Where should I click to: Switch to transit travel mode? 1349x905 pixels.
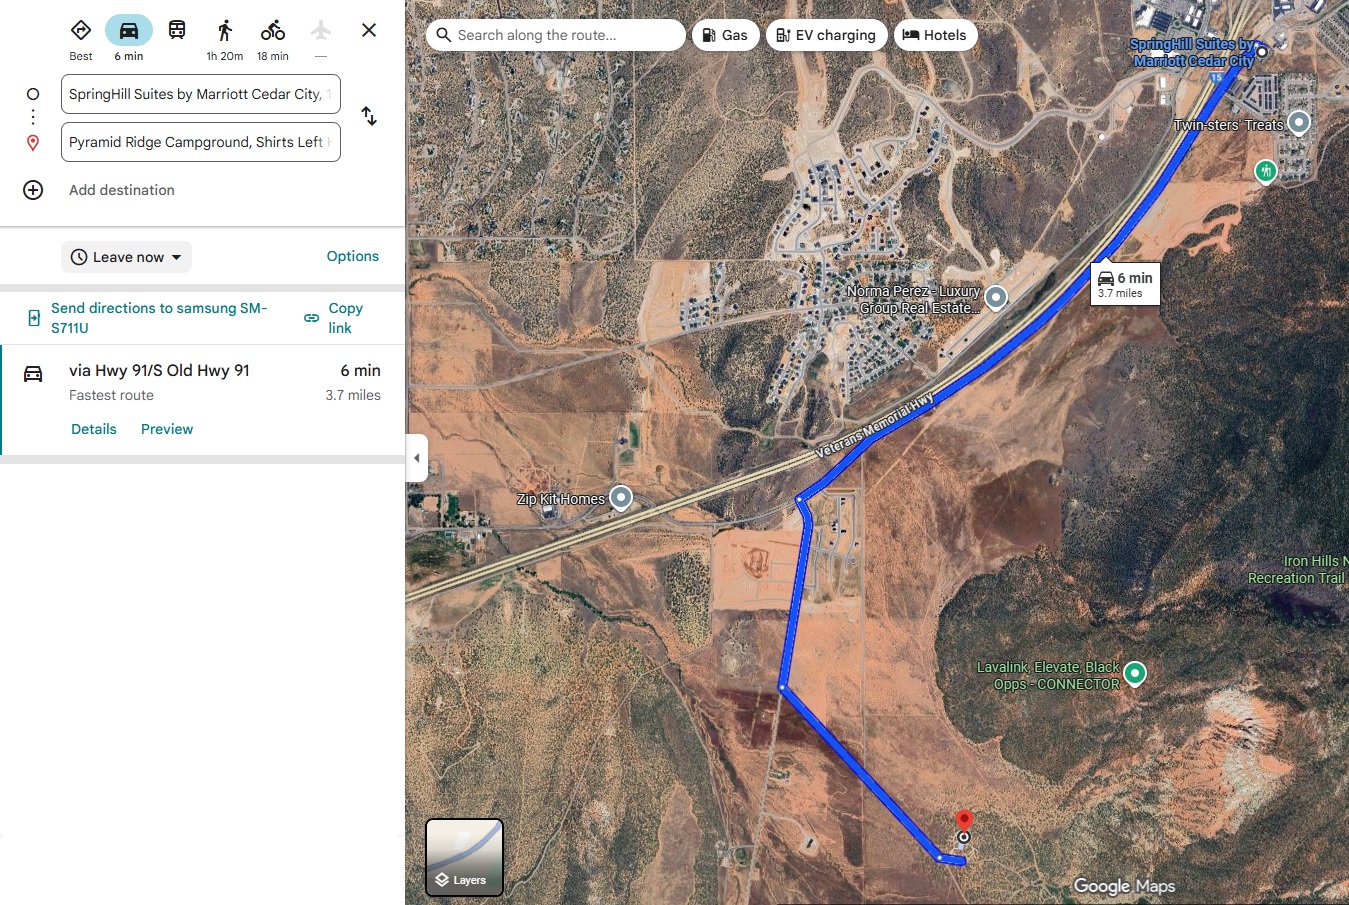[177, 30]
